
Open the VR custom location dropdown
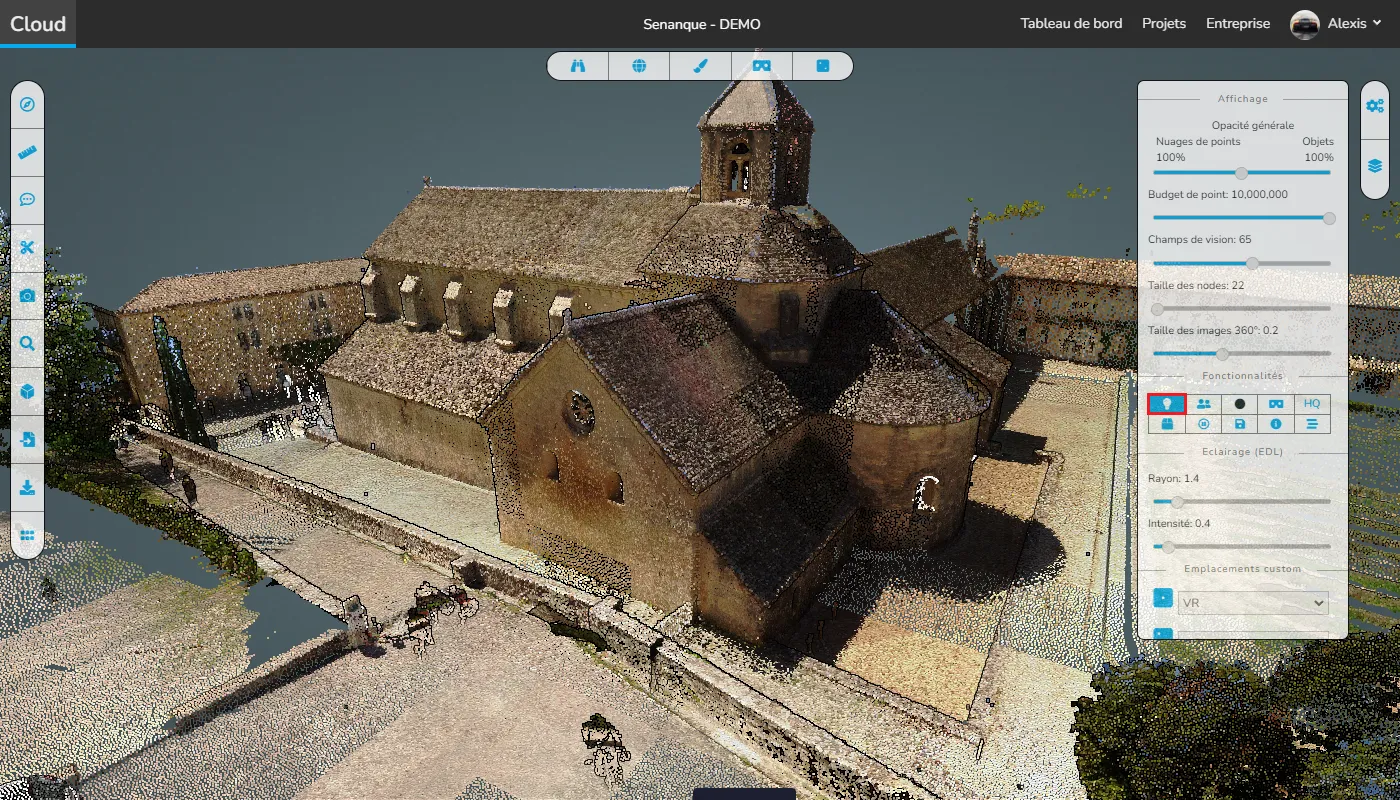(1253, 603)
